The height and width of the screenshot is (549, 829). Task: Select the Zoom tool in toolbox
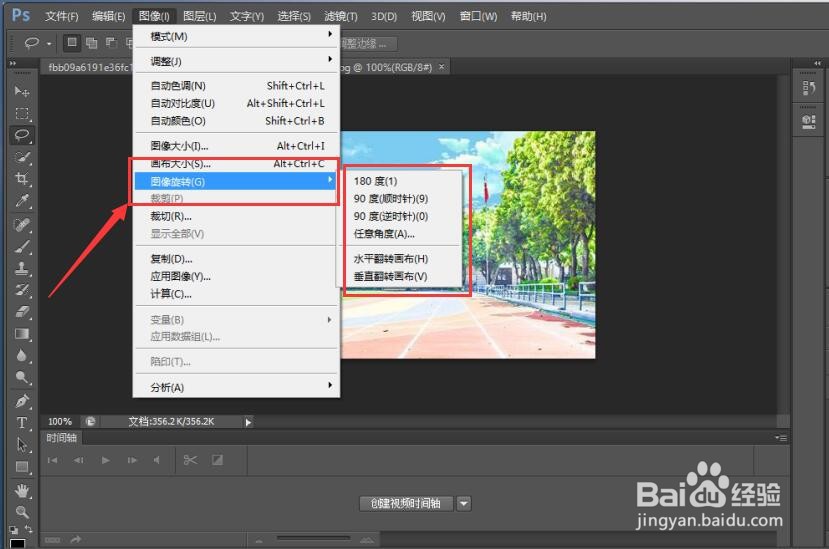tap(22, 512)
